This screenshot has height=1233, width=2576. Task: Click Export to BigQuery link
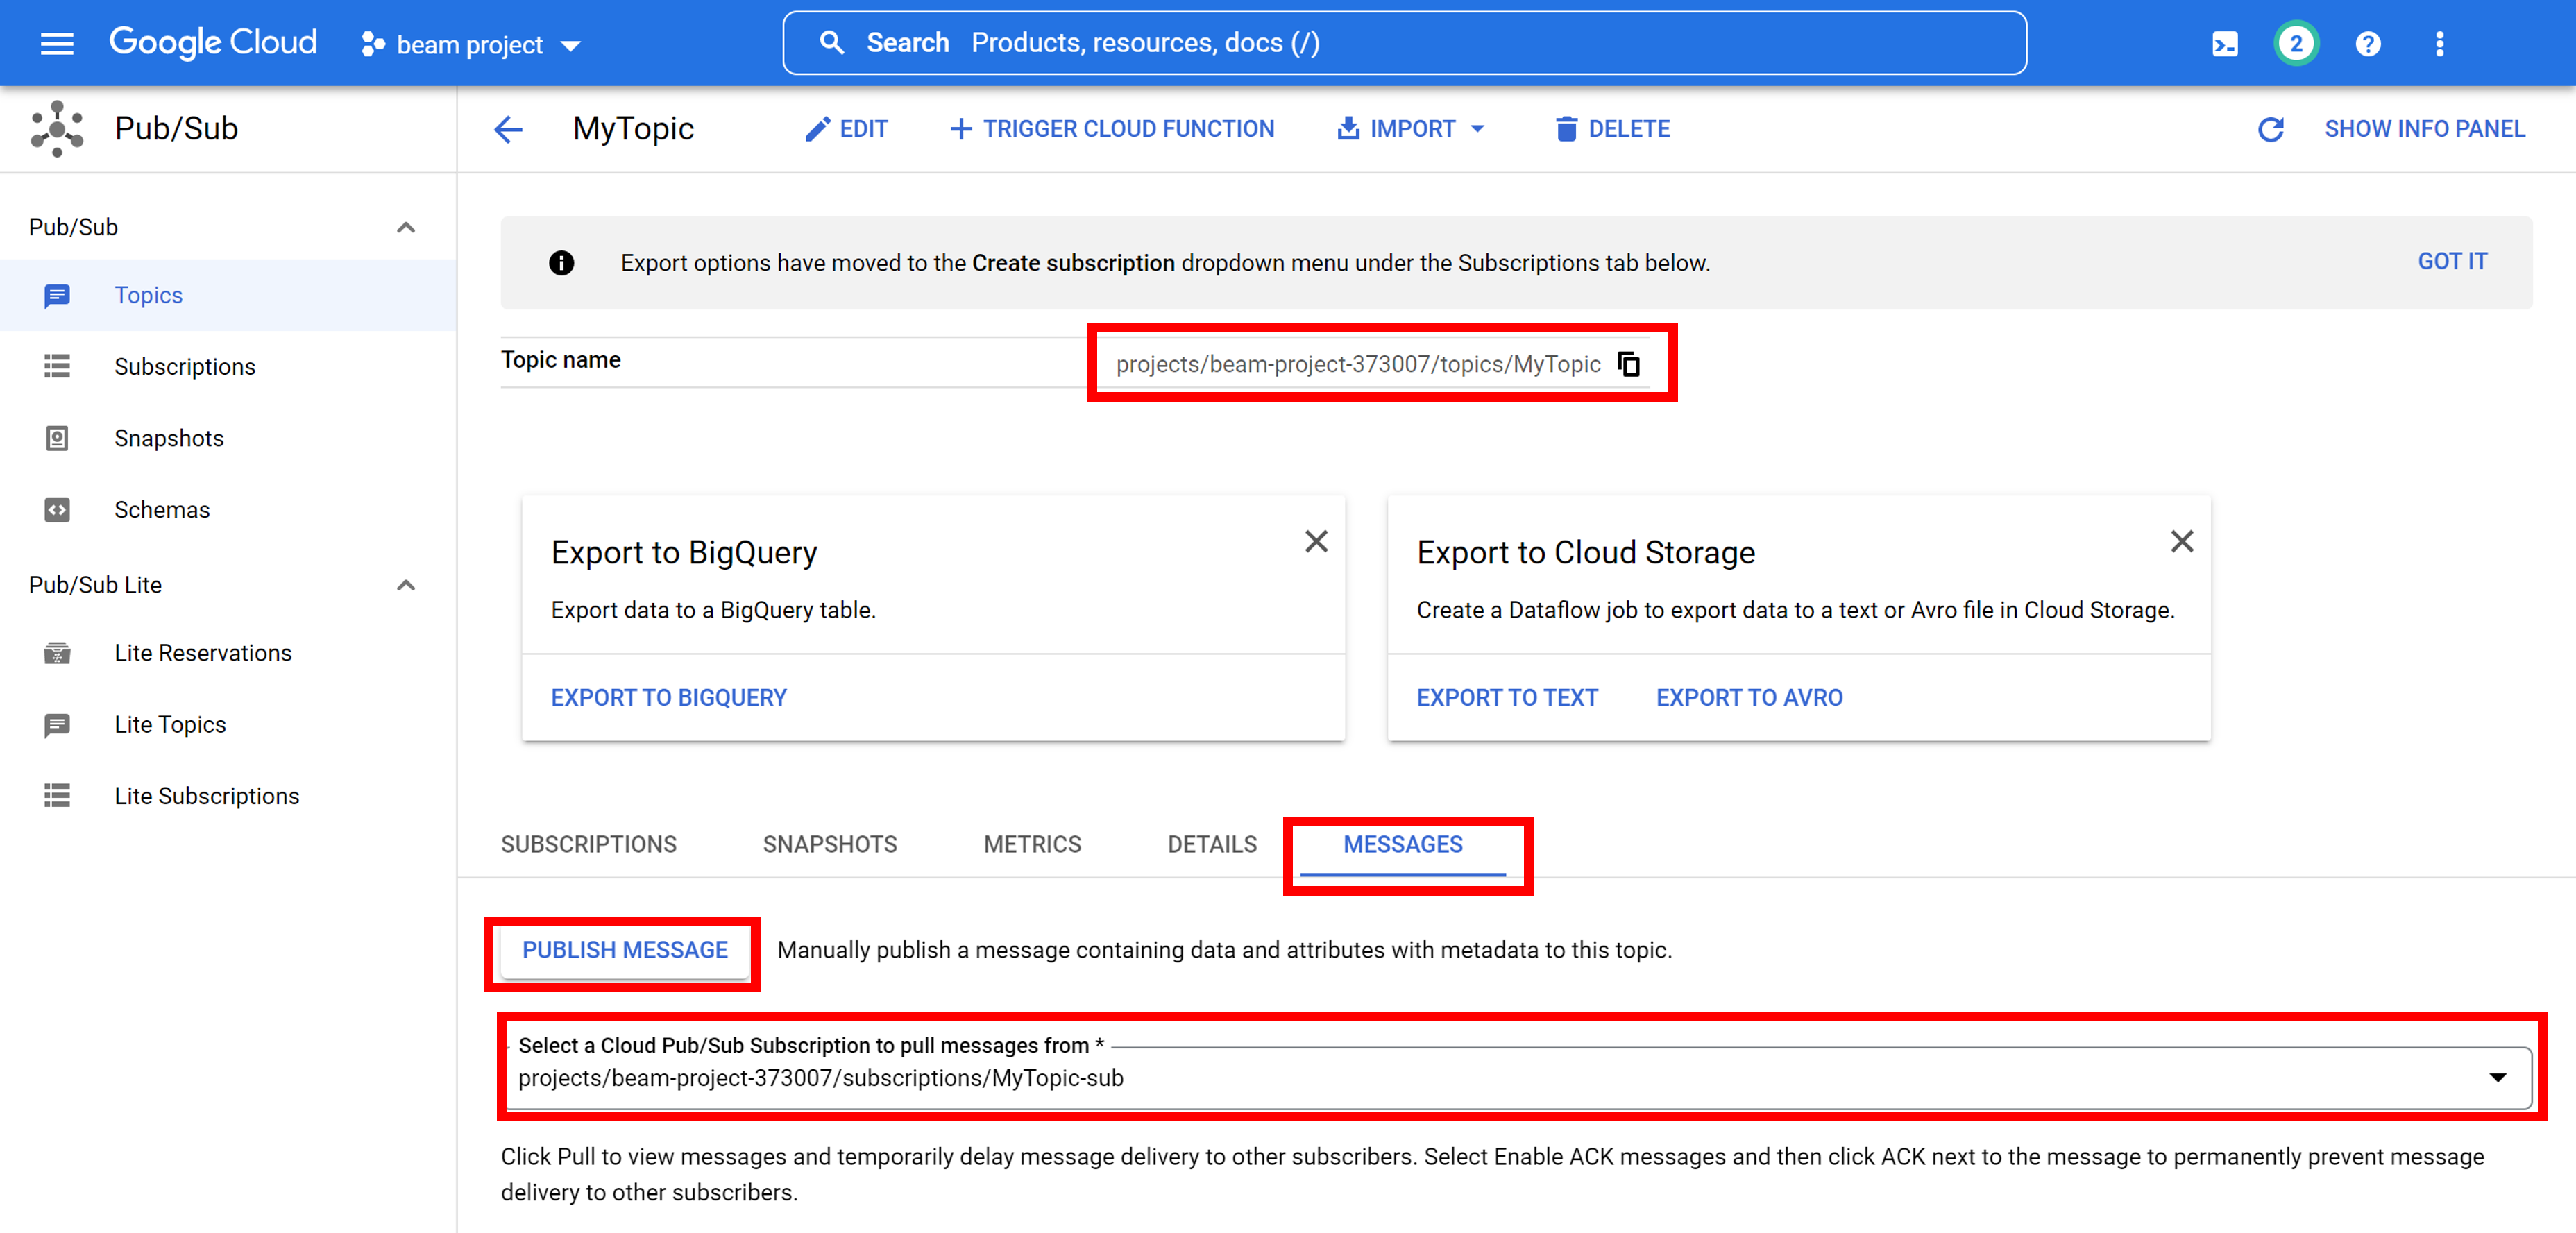pyautogui.click(x=668, y=697)
